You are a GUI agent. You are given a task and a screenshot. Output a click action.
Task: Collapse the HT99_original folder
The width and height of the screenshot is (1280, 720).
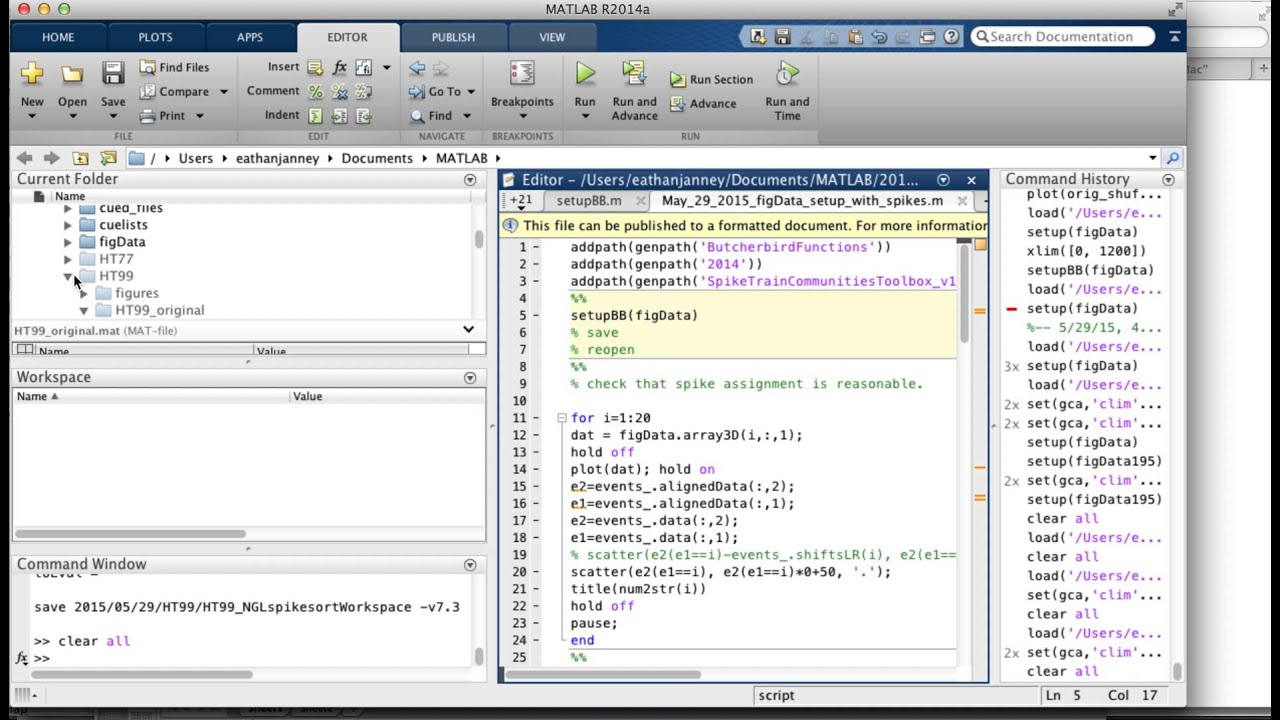84,310
